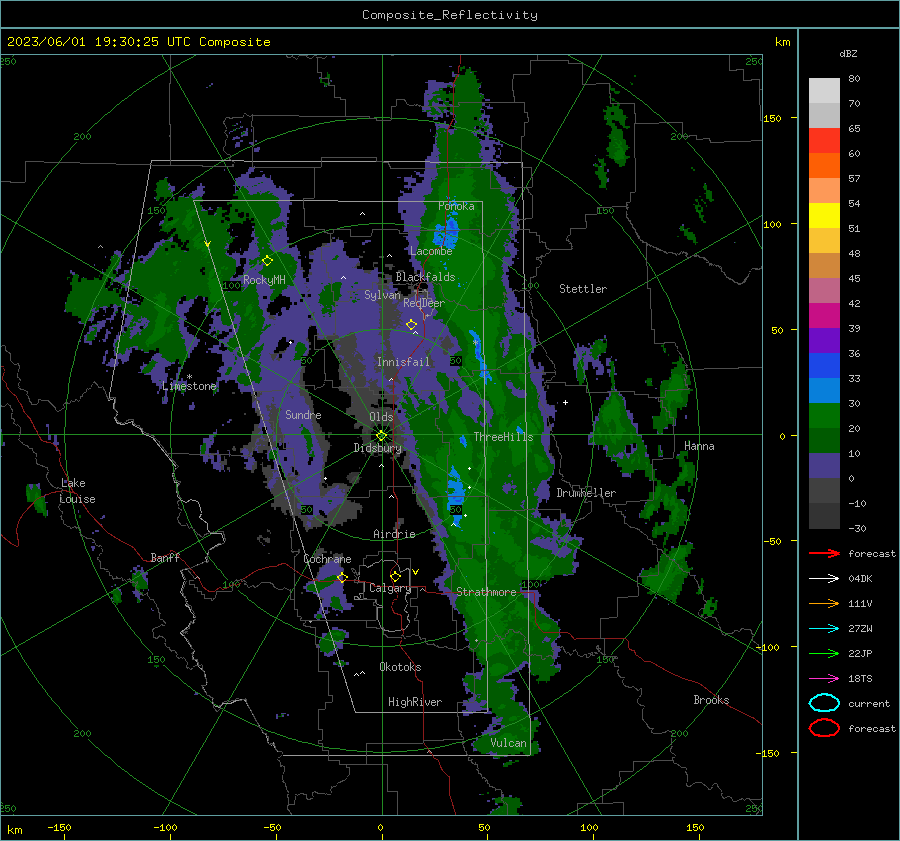Click the Blackfalds label
The height and width of the screenshot is (841, 900).
pos(425,277)
